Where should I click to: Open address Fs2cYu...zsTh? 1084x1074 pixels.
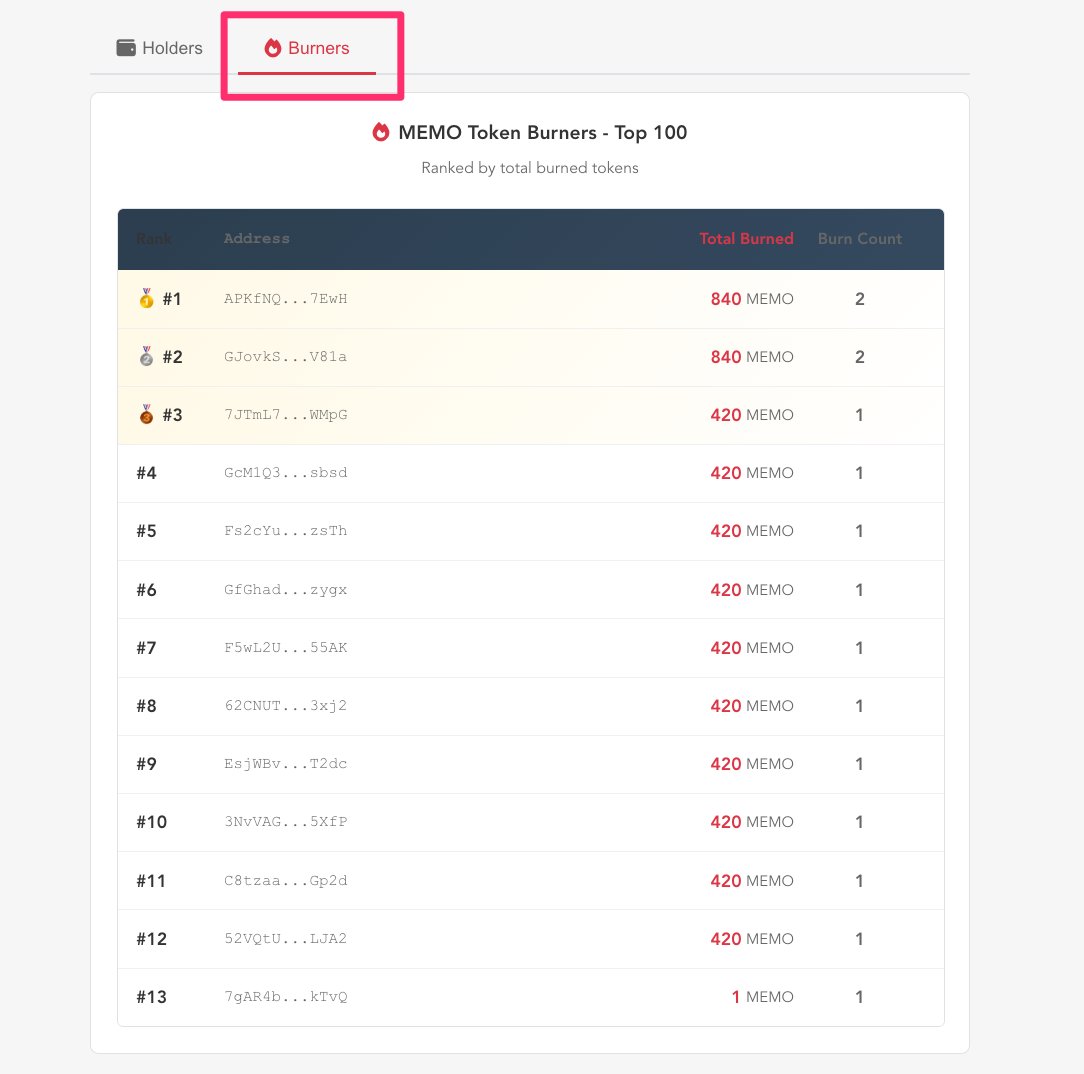coord(286,531)
